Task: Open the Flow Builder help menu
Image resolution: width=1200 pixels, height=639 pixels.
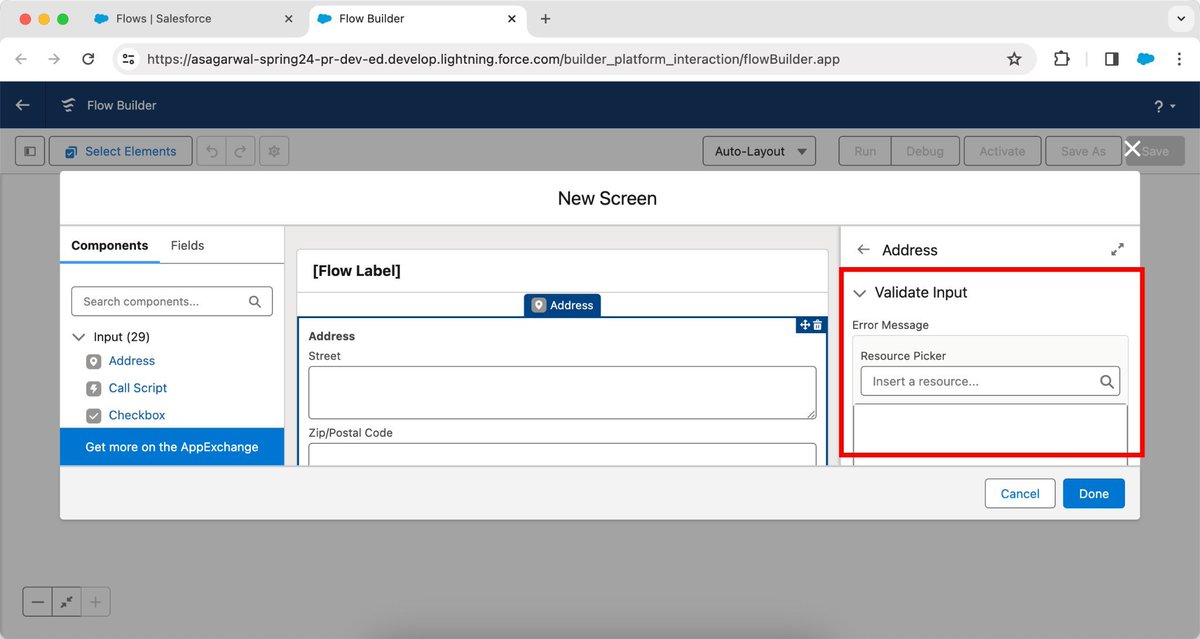Action: click(x=1164, y=106)
